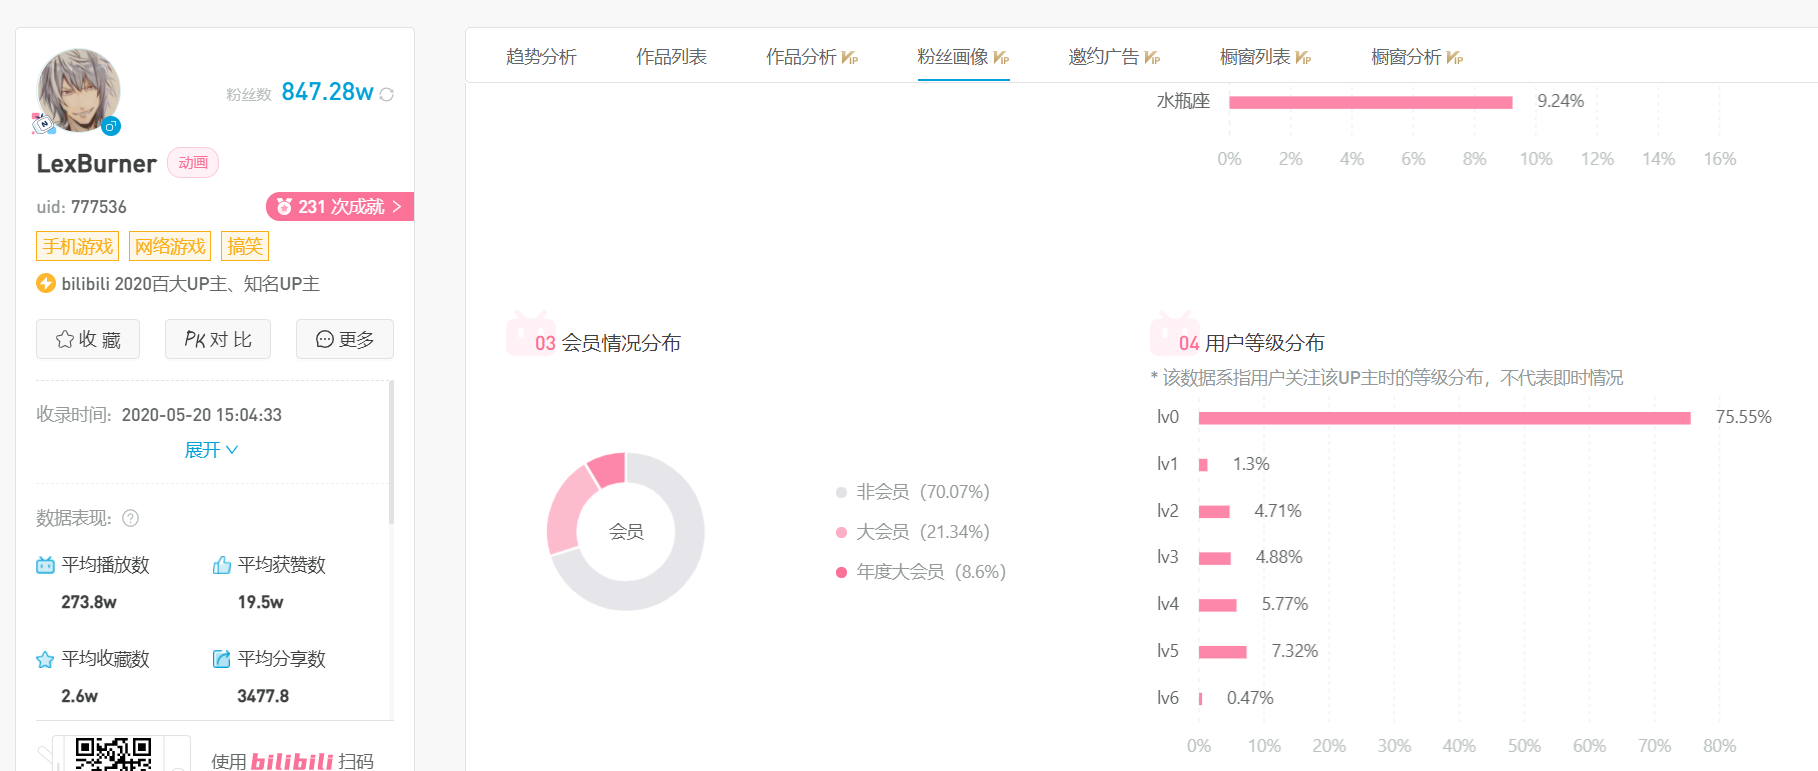Viewport: 1818px width, 771px height.
Task: Open the 橱窗列表 tab
Action: coord(1265,57)
